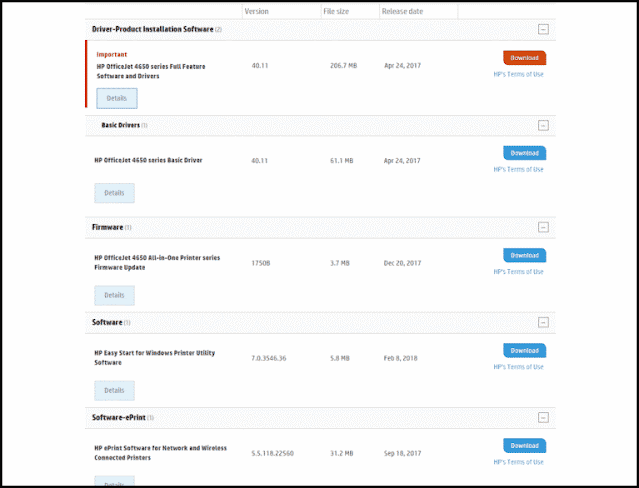Image resolution: width=639 pixels, height=488 pixels.
Task: Click the Release date column header
Action: click(x=402, y=11)
